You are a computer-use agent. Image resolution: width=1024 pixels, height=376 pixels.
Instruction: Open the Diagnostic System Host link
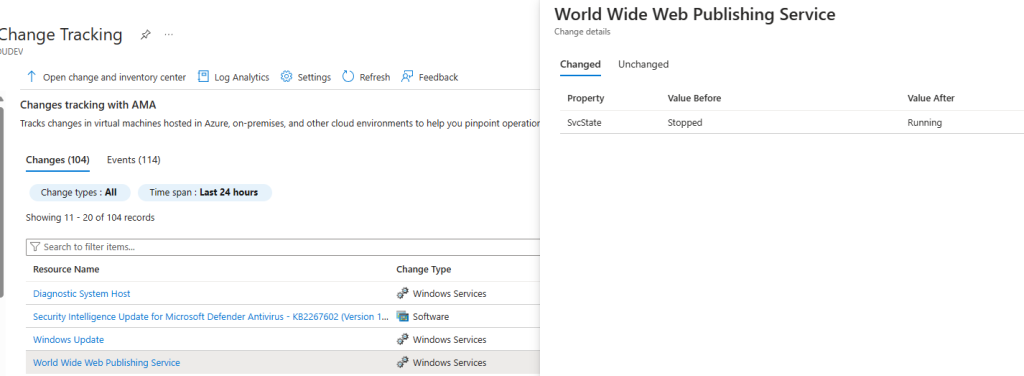[x=82, y=294]
